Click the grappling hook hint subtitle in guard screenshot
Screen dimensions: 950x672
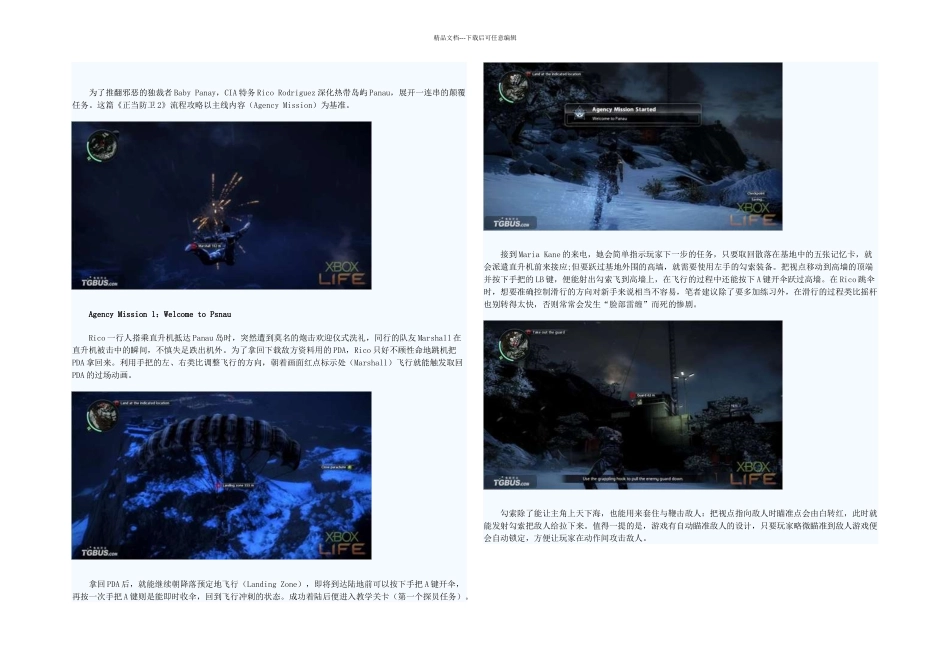pyautogui.click(x=633, y=479)
